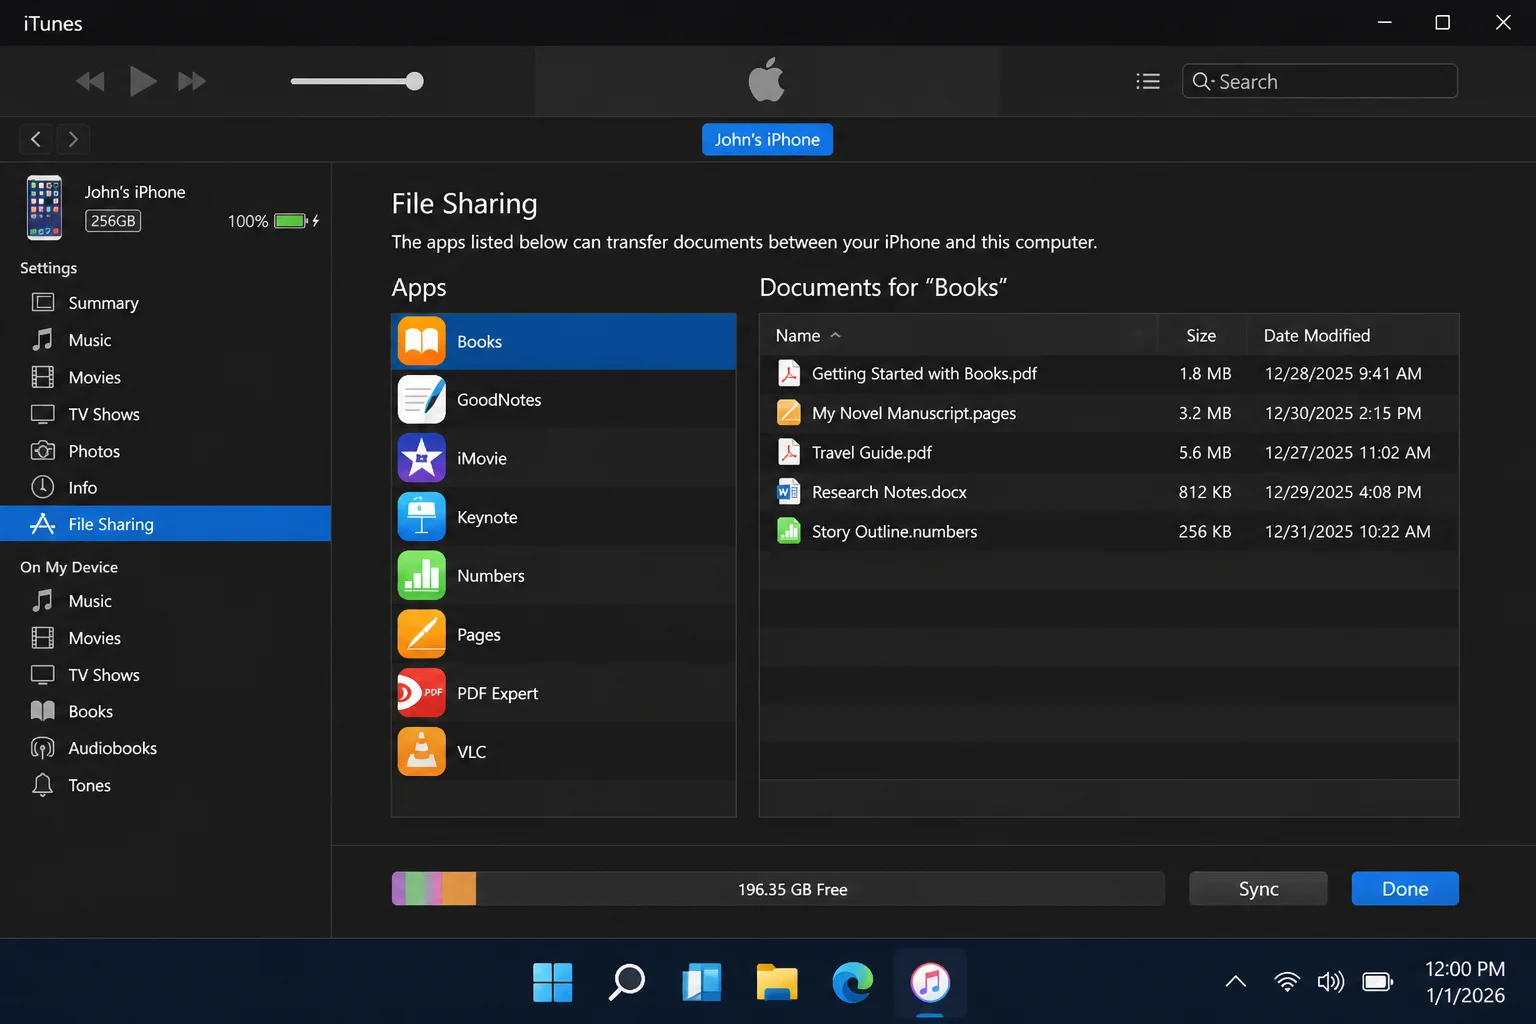This screenshot has width=1536, height=1024.
Task: Select the Numbers app icon
Action: [422, 576]
